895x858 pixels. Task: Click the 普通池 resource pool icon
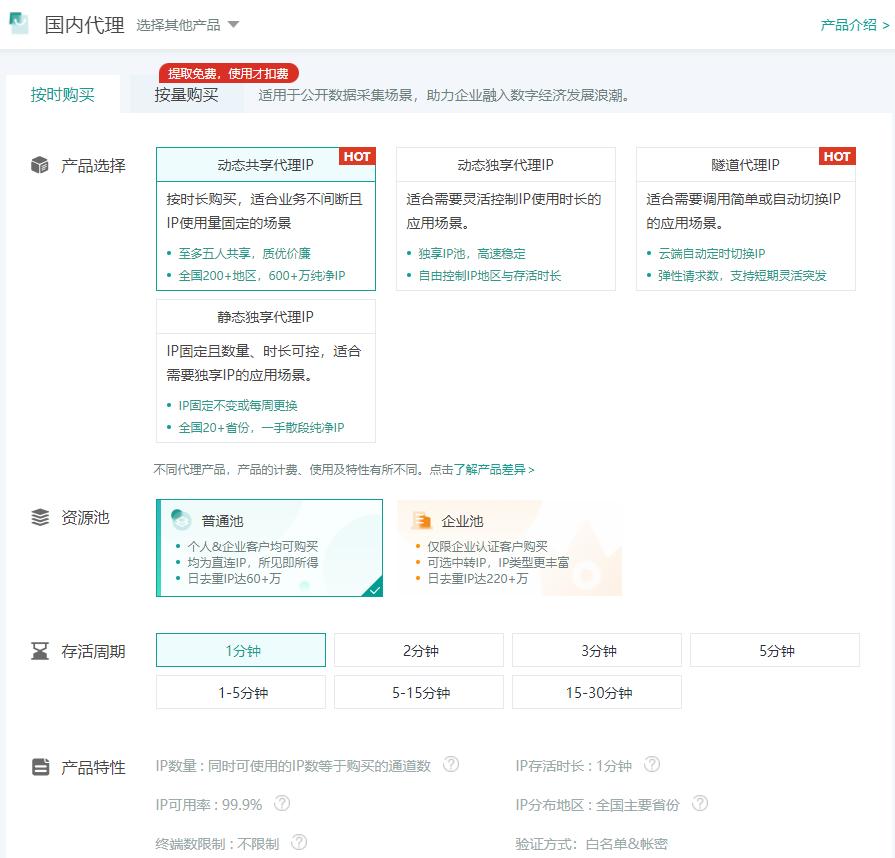(181, 520)
